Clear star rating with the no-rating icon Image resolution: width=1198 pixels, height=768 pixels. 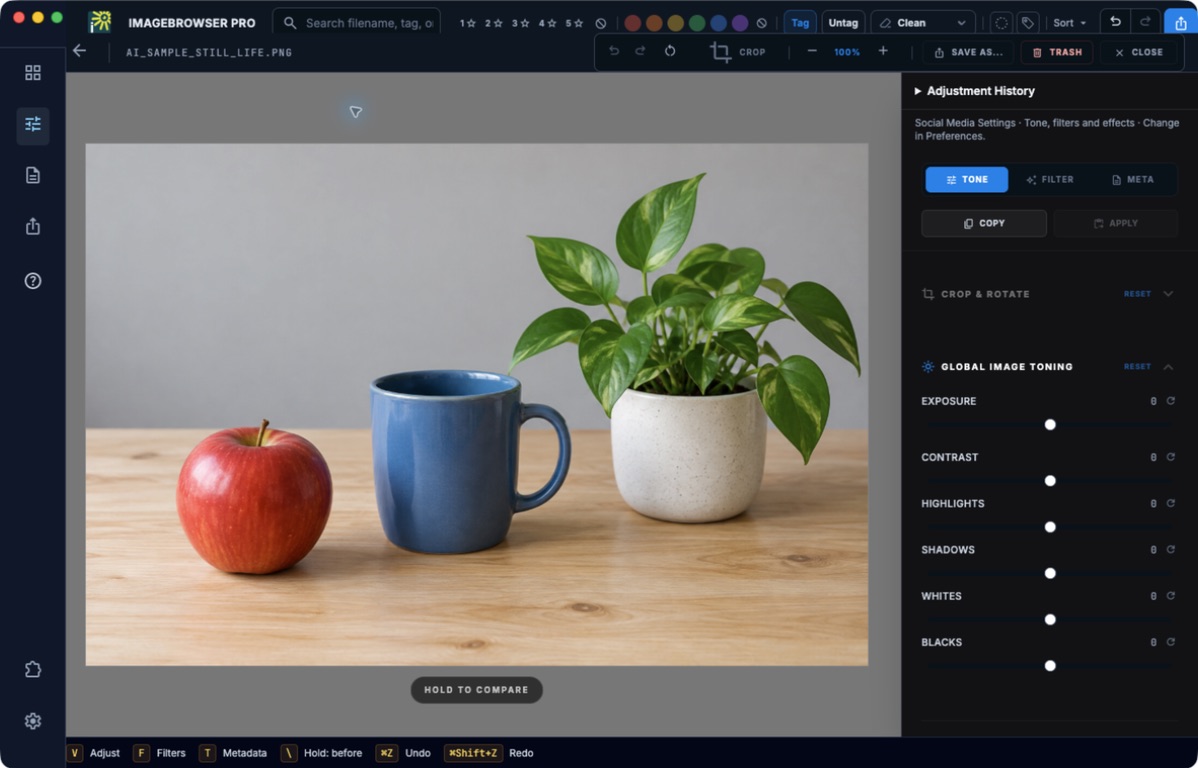pyautogui.click(x=601, y=24)
